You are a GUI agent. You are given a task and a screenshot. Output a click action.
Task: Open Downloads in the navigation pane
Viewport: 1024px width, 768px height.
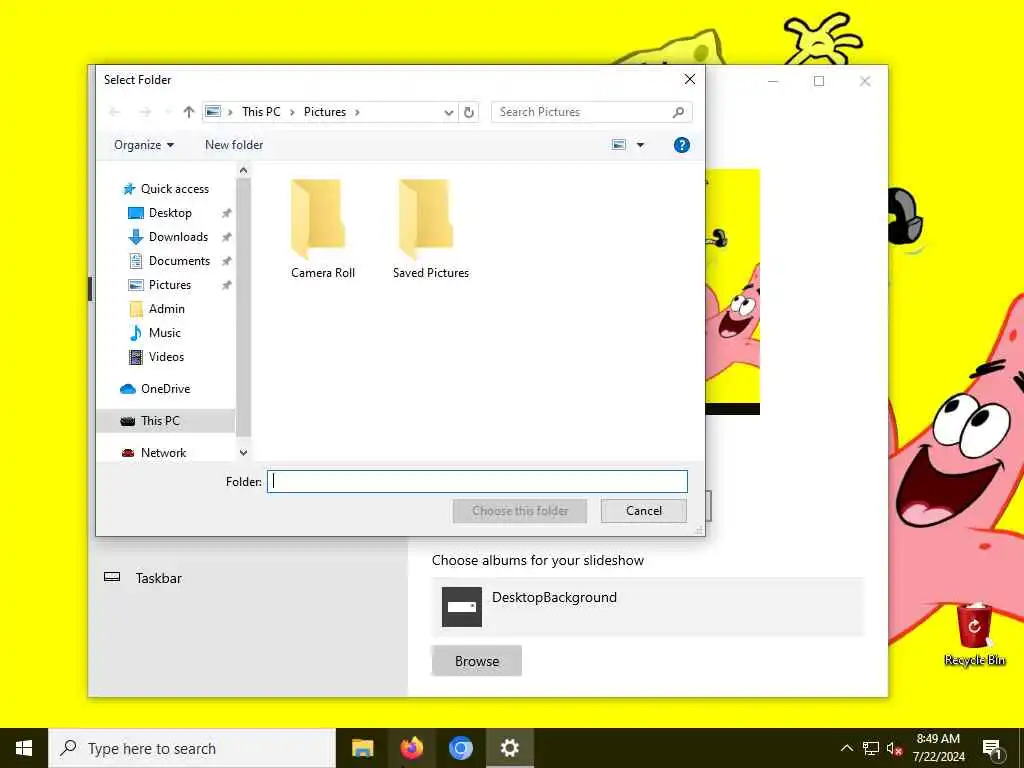click(x=178, y=237)
